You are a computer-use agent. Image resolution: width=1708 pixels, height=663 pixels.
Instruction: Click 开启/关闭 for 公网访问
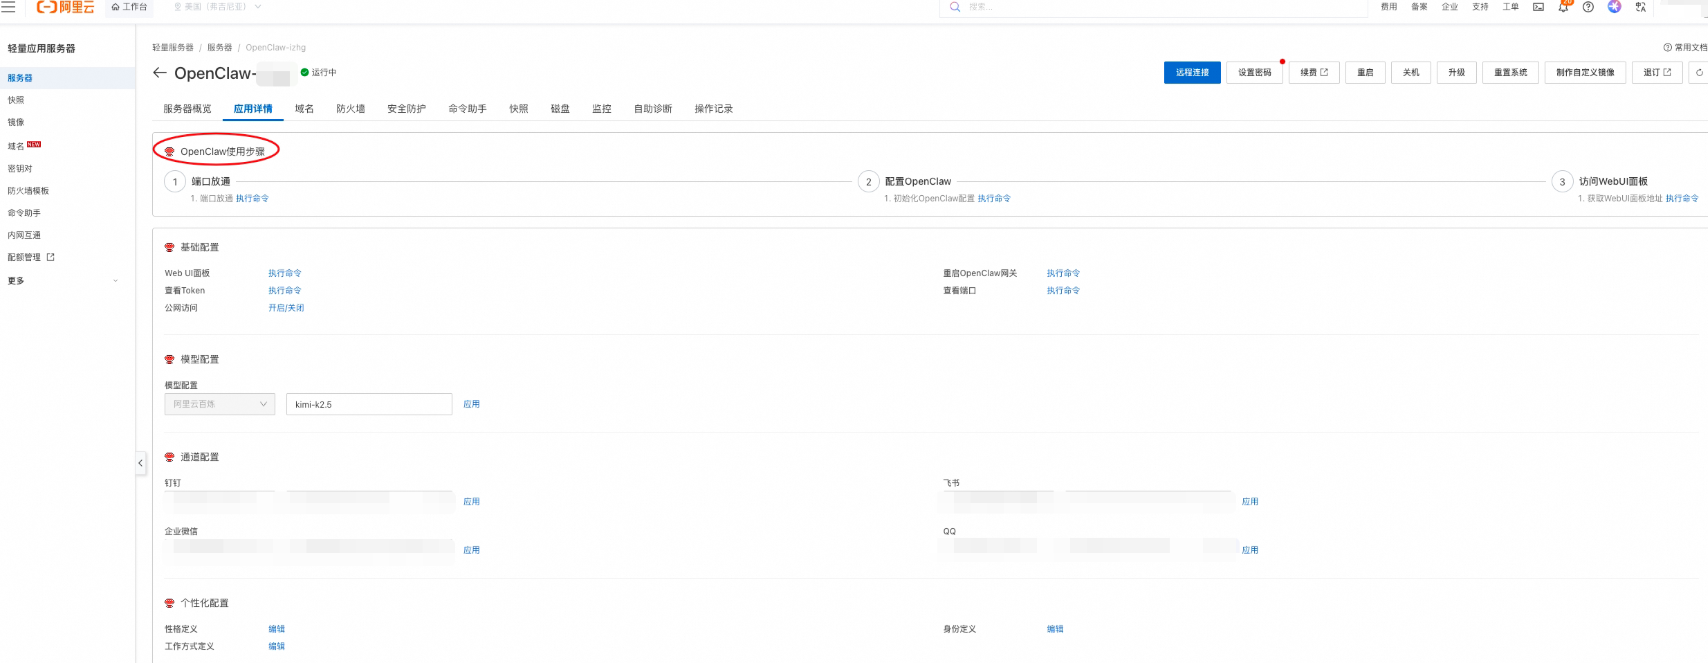pos(286,308)
